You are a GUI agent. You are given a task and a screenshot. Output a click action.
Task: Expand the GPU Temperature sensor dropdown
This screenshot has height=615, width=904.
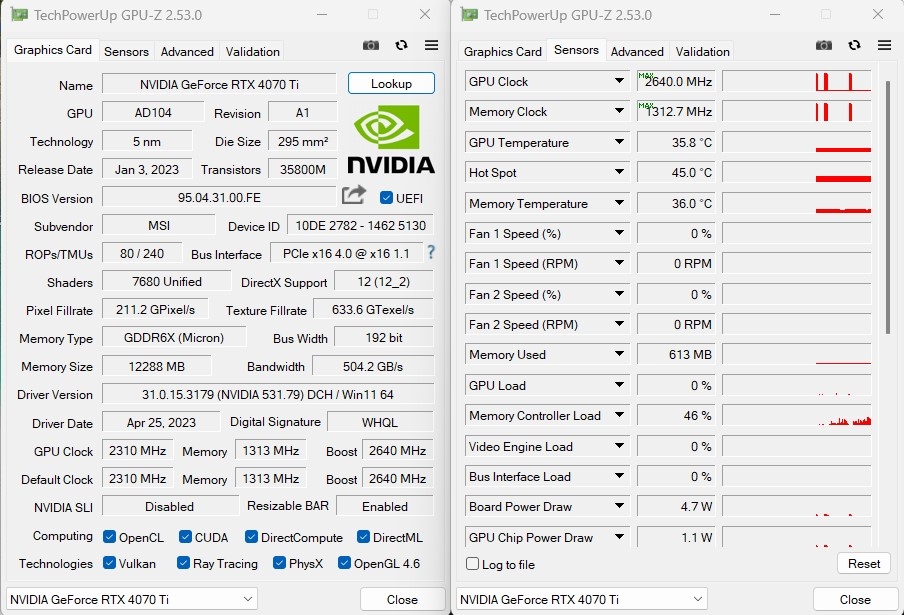coord(619,143)
